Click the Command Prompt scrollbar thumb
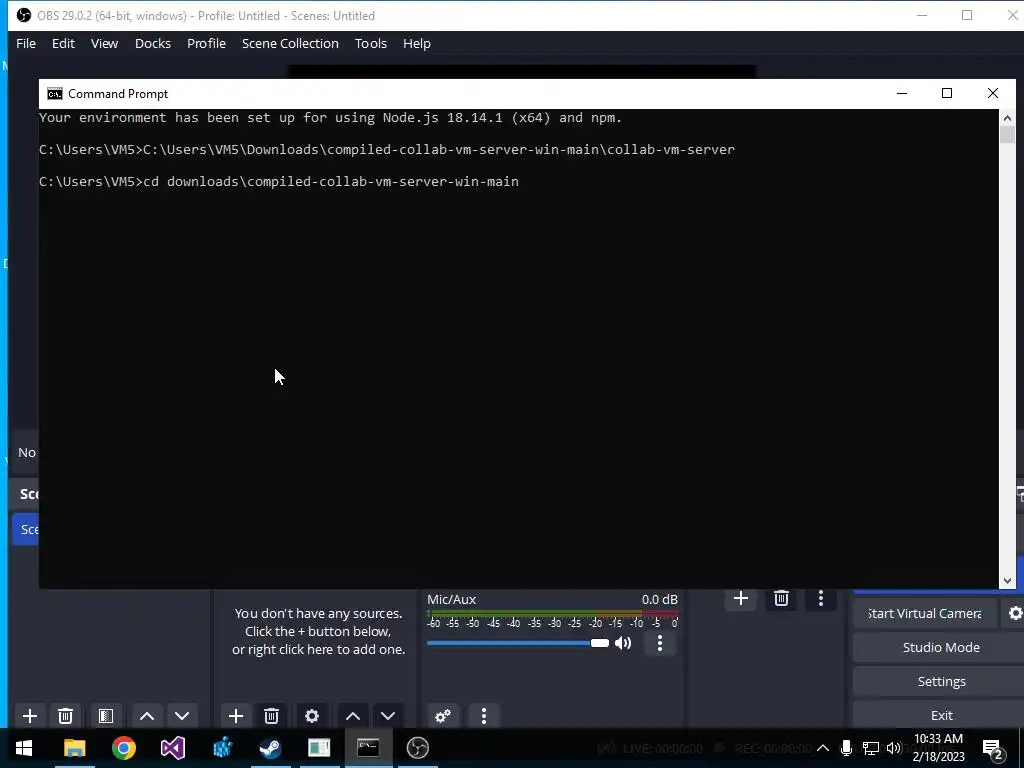The height and width of the screenshot is (768, 1024). pyautogui.click(x=1007, y=135)
